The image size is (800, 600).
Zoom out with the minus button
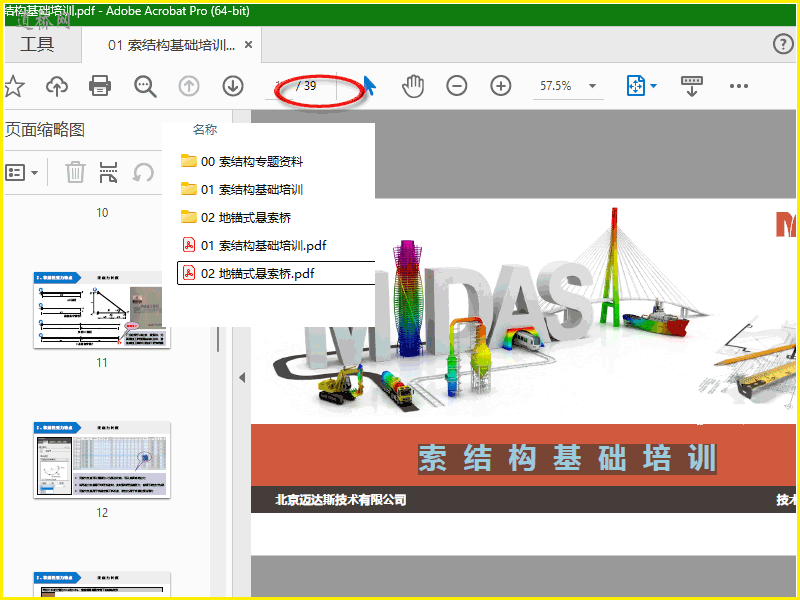click(457, 86)
